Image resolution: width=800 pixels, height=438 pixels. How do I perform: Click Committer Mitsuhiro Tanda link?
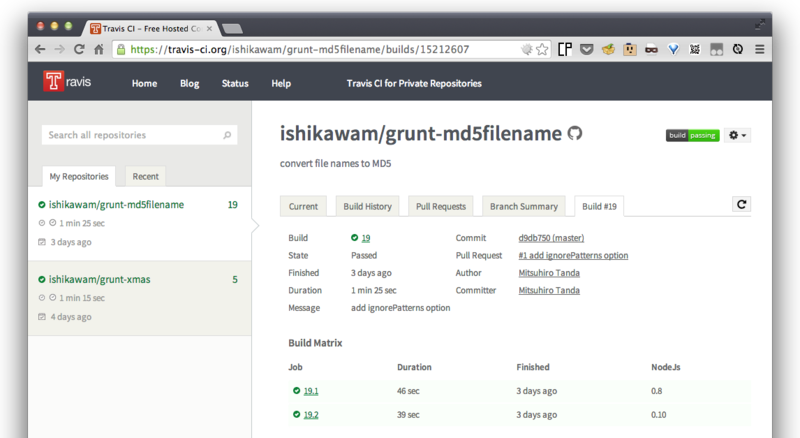click(549, 290)
